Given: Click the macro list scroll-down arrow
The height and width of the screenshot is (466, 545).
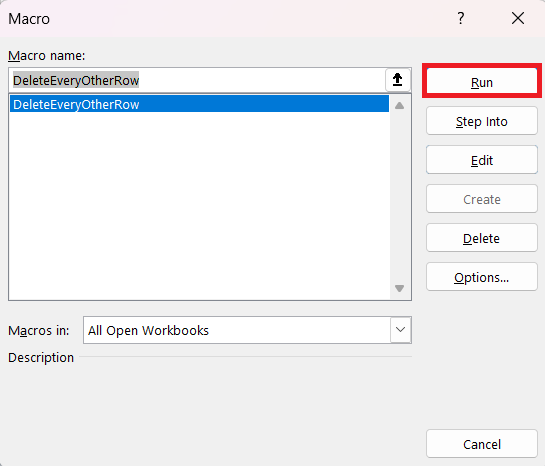Looking at the screenshot, I should [x=399, y=288].
